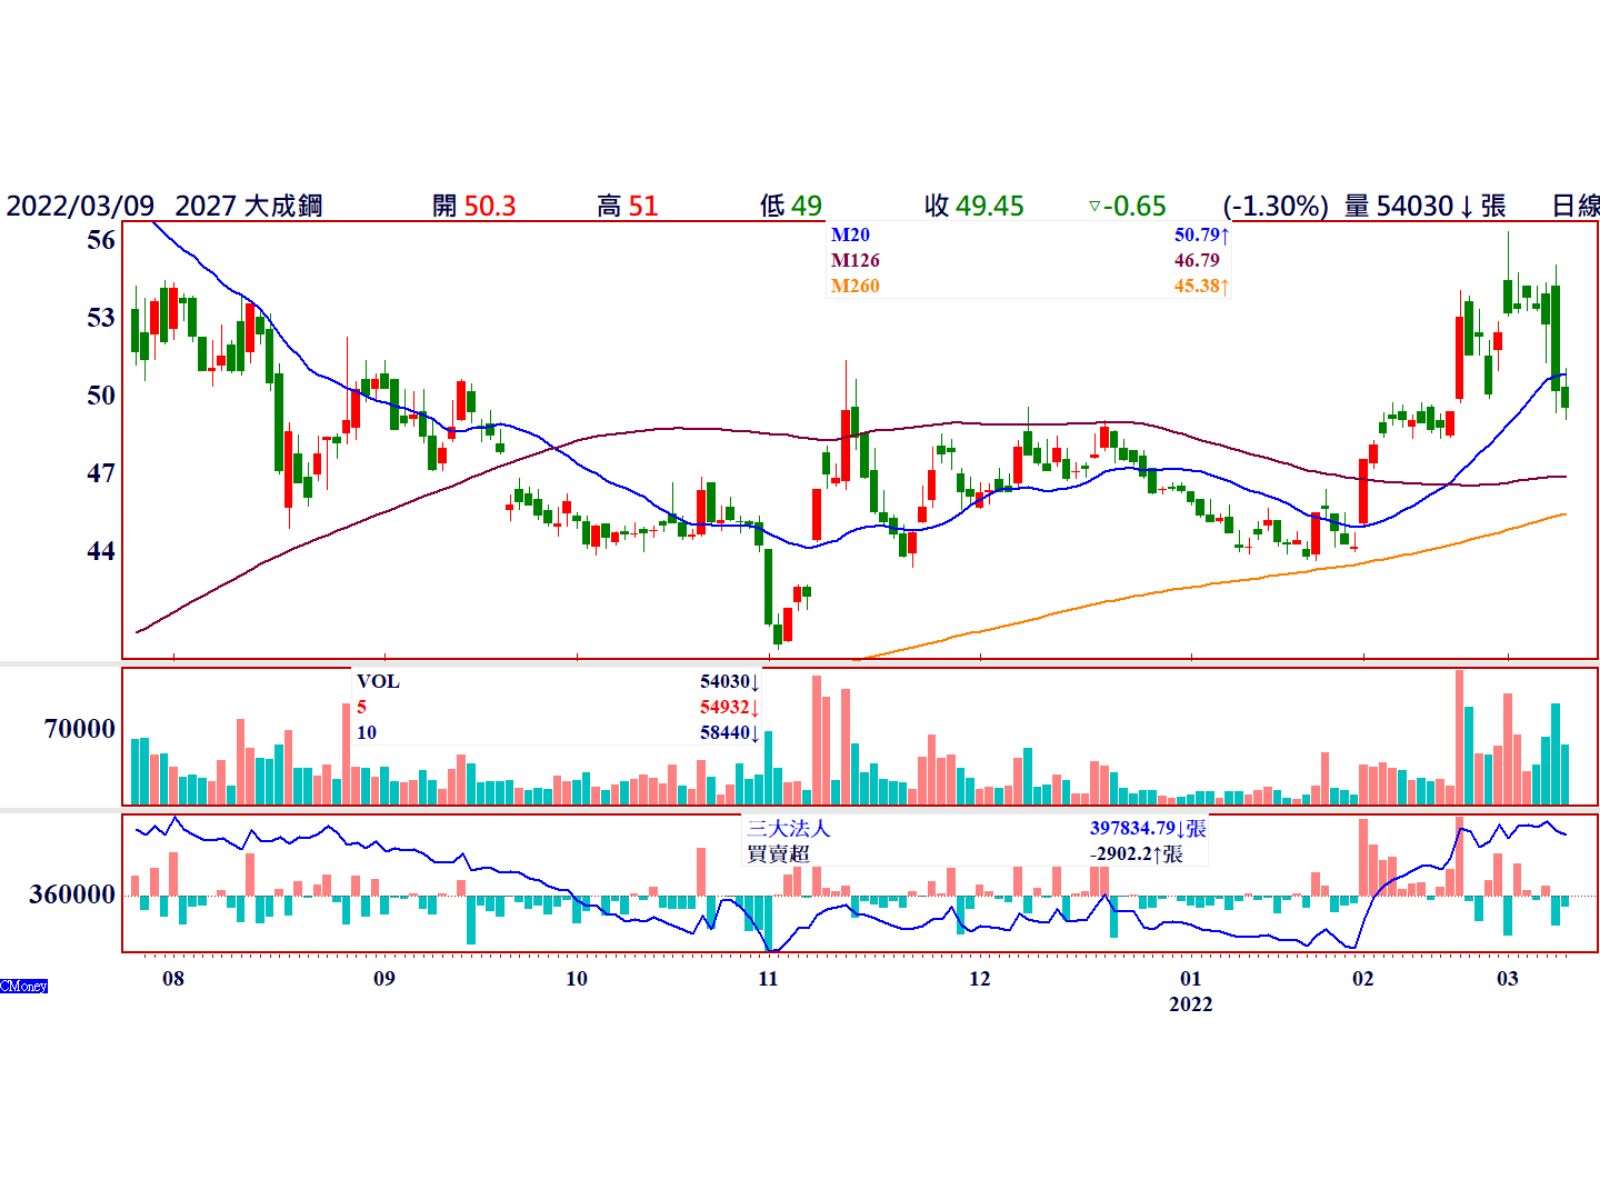Image resolution: width=1600 pixels, height=1200 pixels.
Task: Click the down arrow beside 三大法人 397834.79
Action: [1180, 829]
